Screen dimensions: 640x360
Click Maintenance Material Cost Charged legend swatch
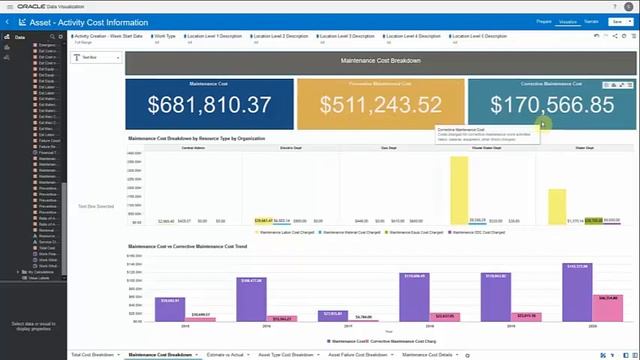pyautogui.click(x=320, y=232)
